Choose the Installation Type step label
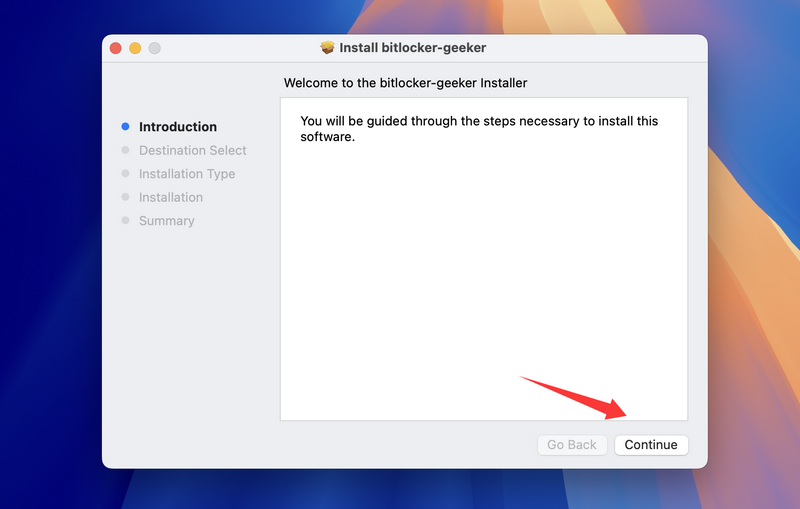800x509 pixels. 187,174
